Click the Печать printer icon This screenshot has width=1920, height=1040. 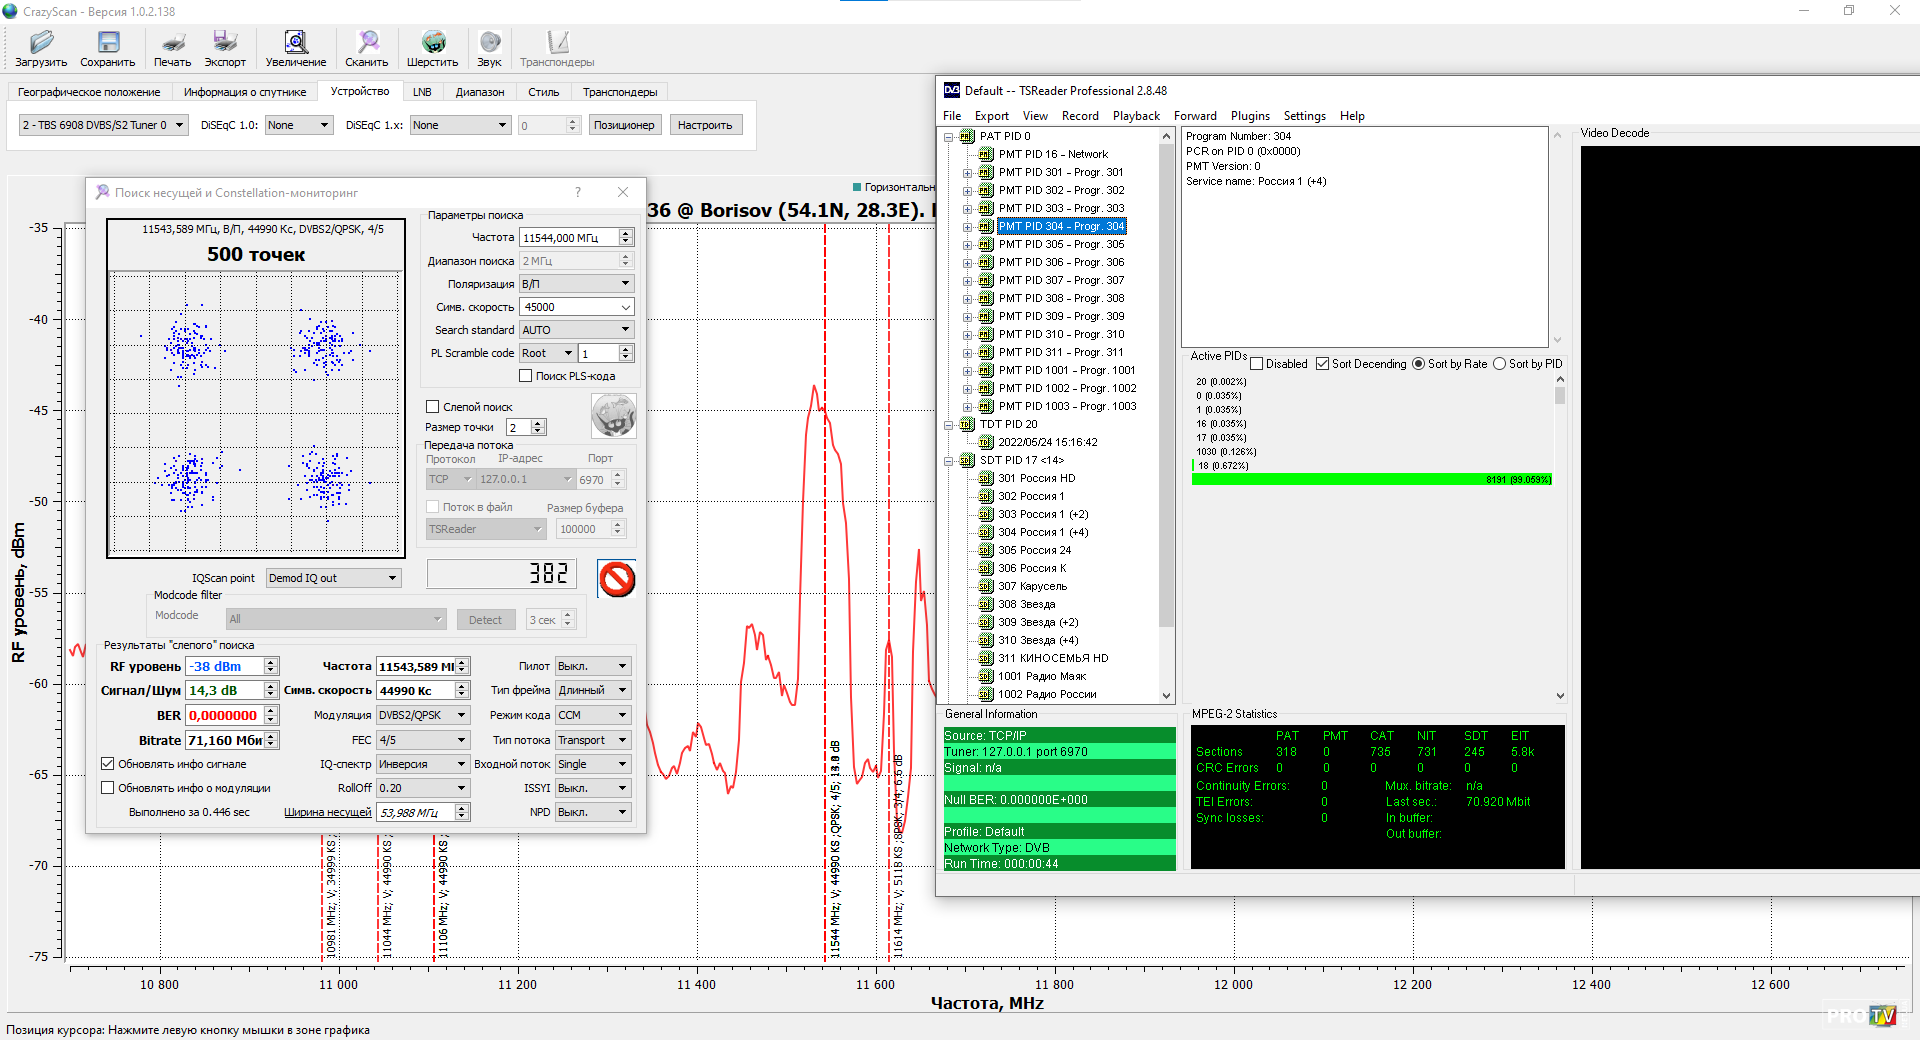172,42
